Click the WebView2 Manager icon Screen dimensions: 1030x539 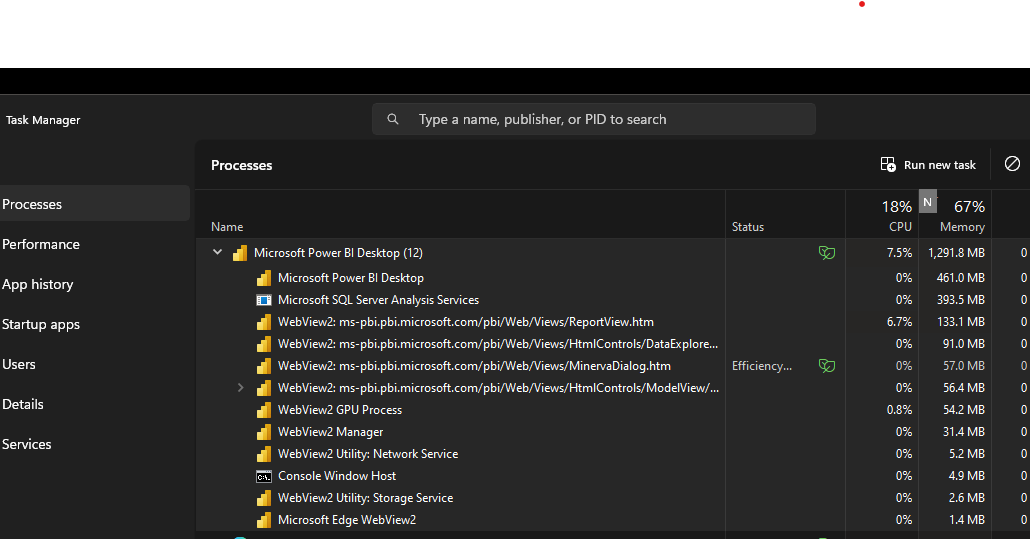pos(263,432)
